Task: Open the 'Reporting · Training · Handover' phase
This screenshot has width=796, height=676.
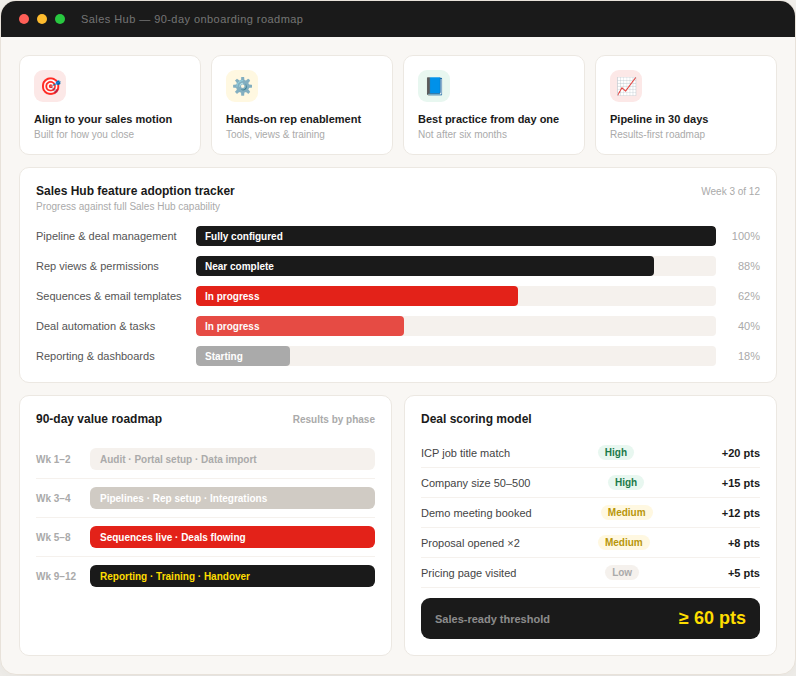Action: (x=233, y=576)
